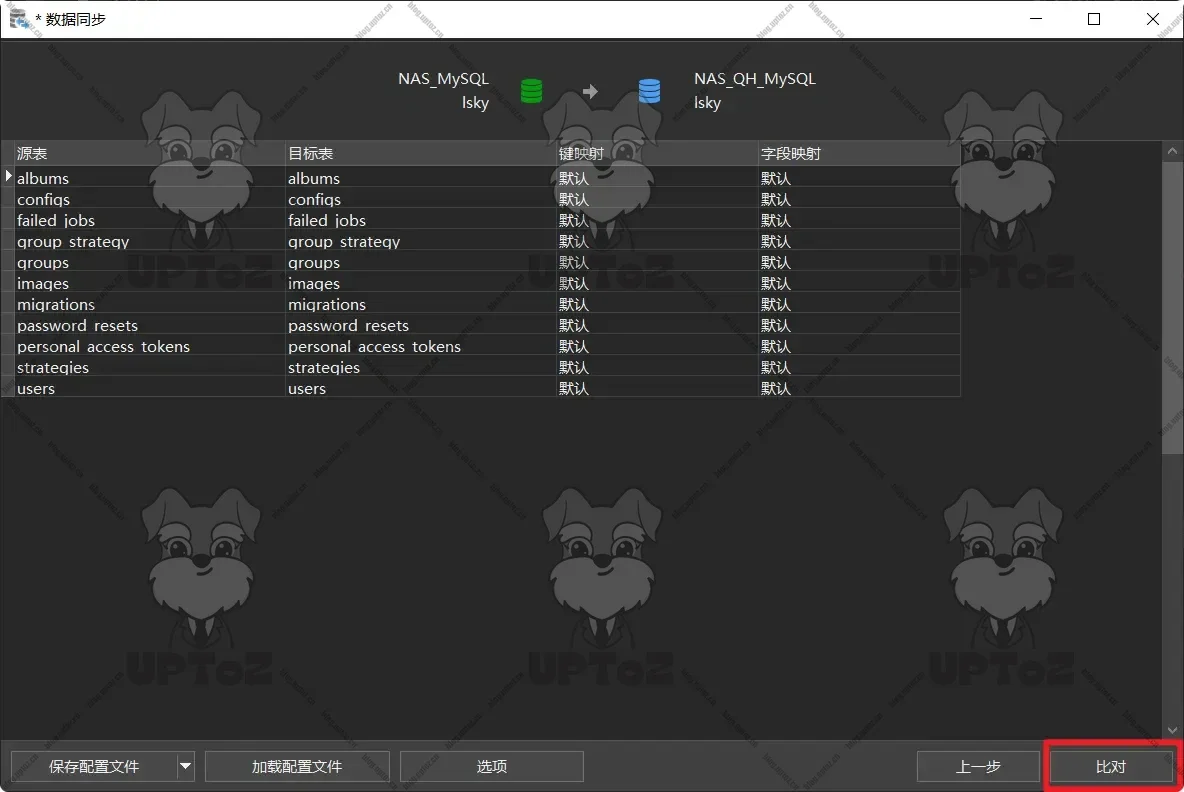The image size is (1184, 792).
Task: Click the blue target database icon
Action: [649, 91]
